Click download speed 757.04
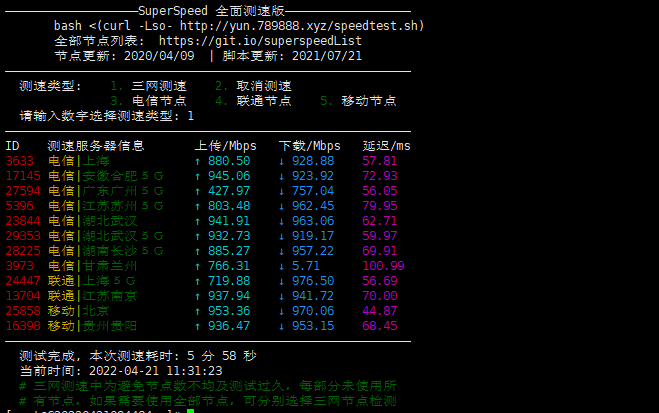This screenshot has width=659, height=413. [x=313, y=191]
